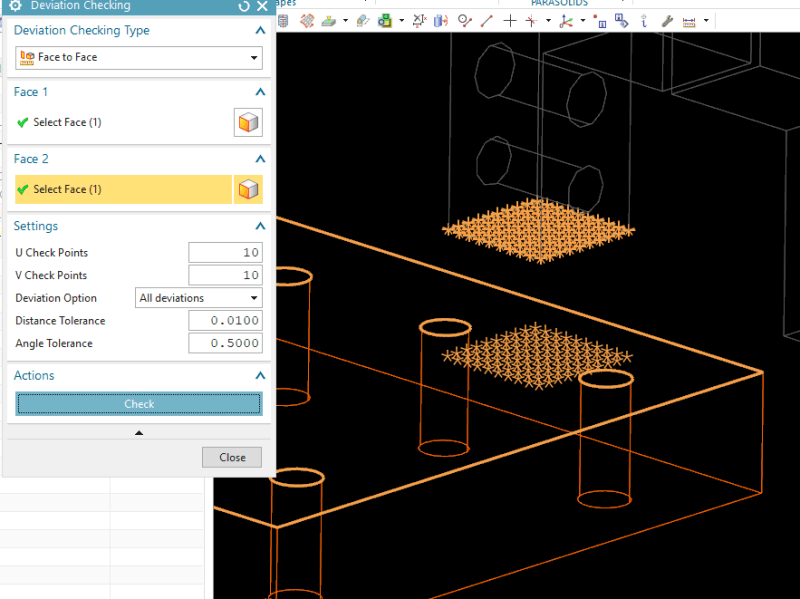Collapse the Deviation Checking Type section
The height and width of the screenshot is (599, 800).
click(x=260, y=31)
